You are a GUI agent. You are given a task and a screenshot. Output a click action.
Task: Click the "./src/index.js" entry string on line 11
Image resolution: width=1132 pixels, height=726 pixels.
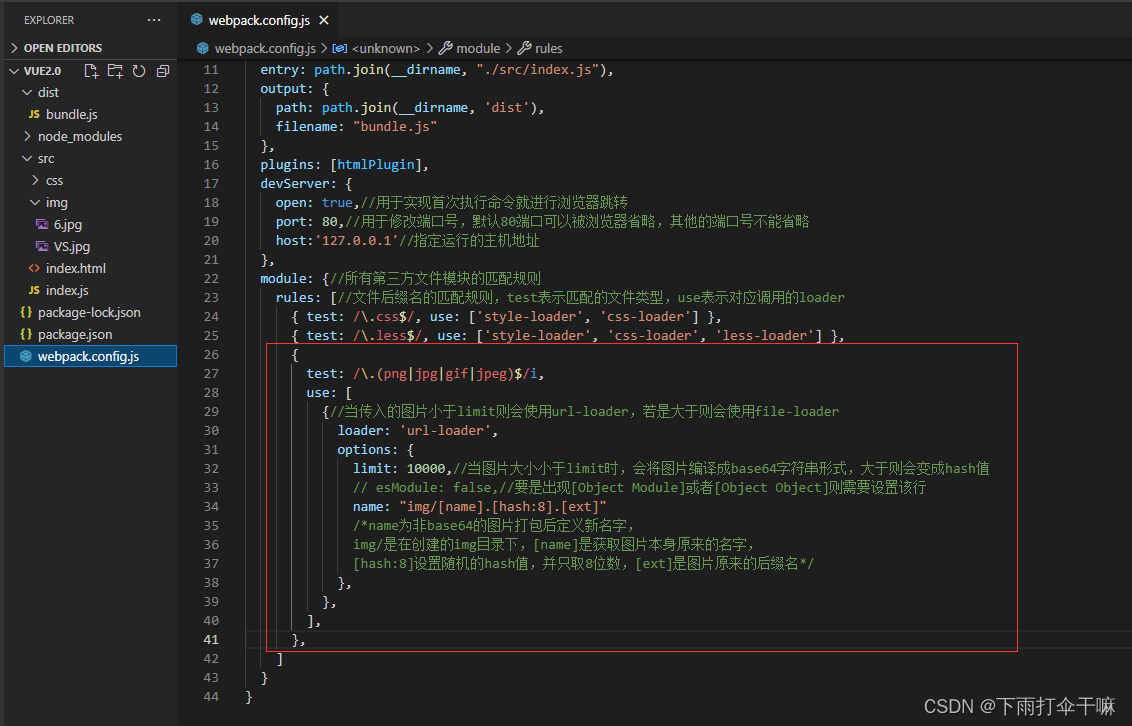[537, 69]
